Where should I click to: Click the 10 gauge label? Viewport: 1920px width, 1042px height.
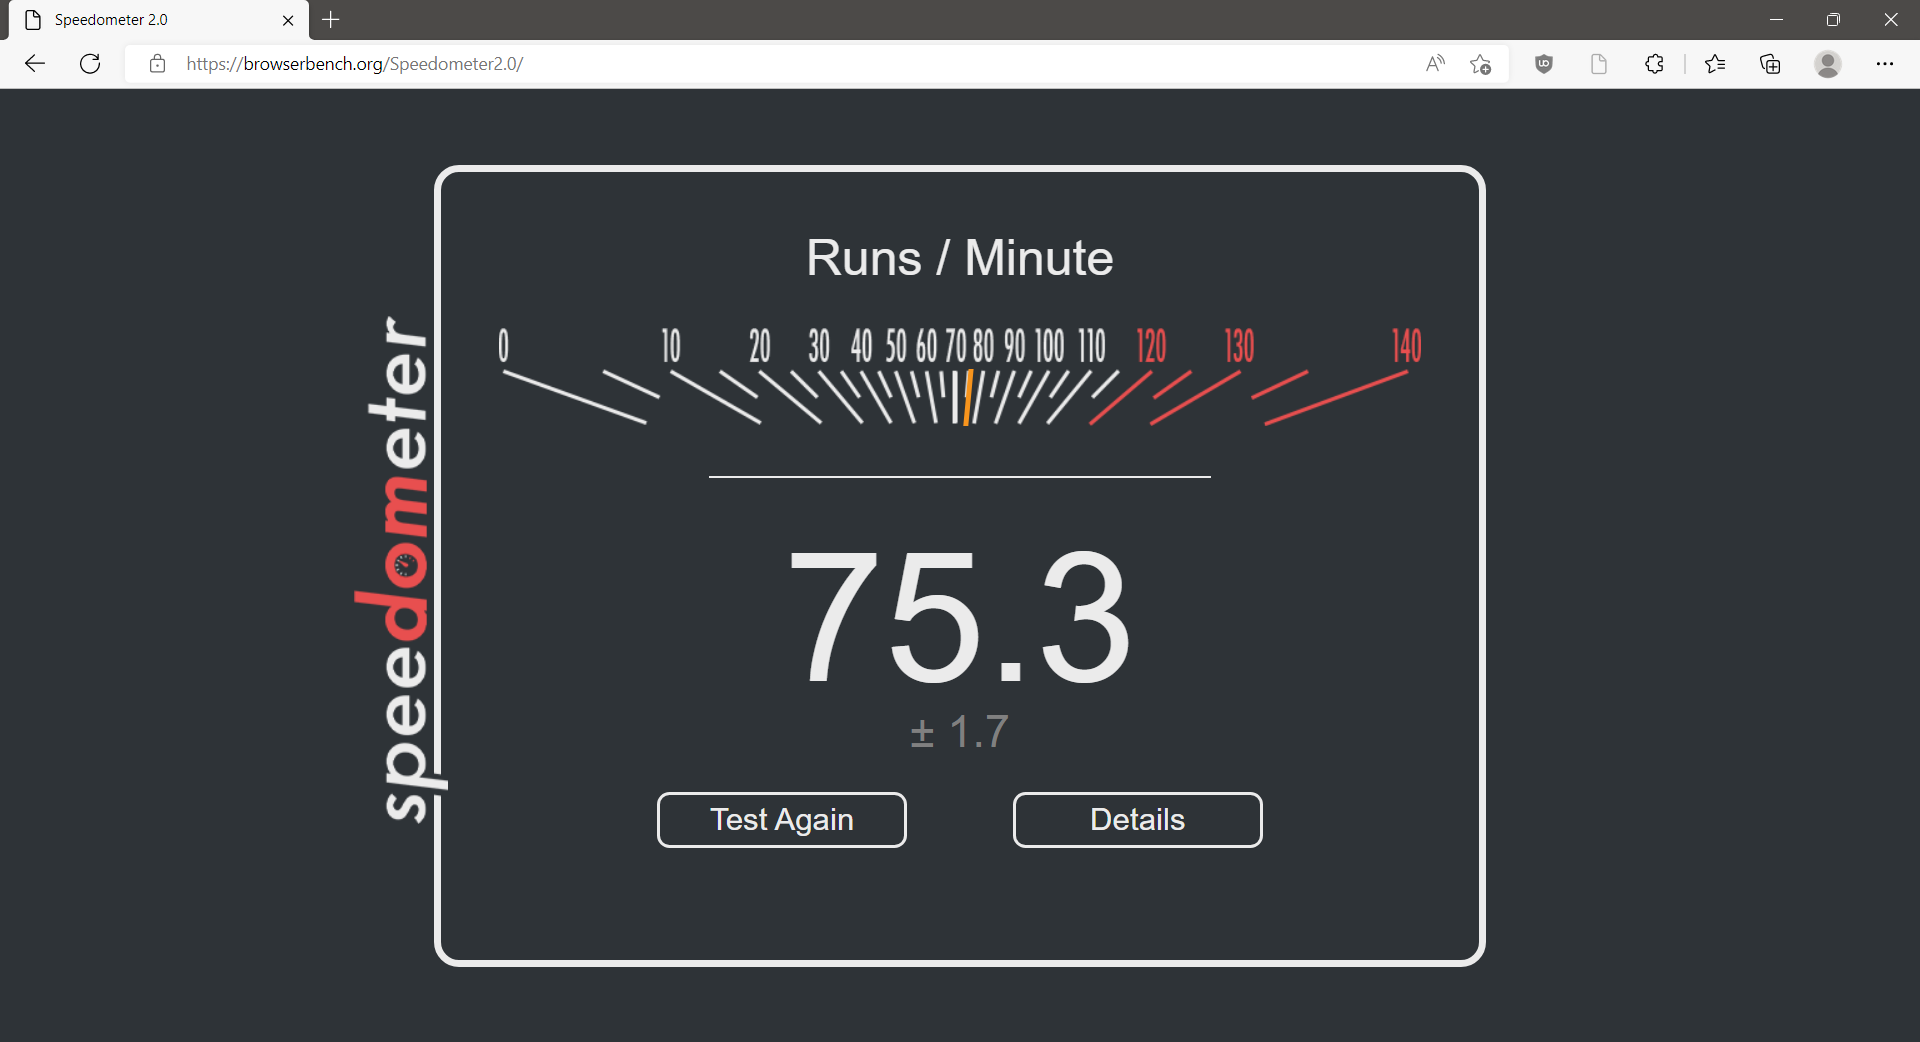[671, 346]
